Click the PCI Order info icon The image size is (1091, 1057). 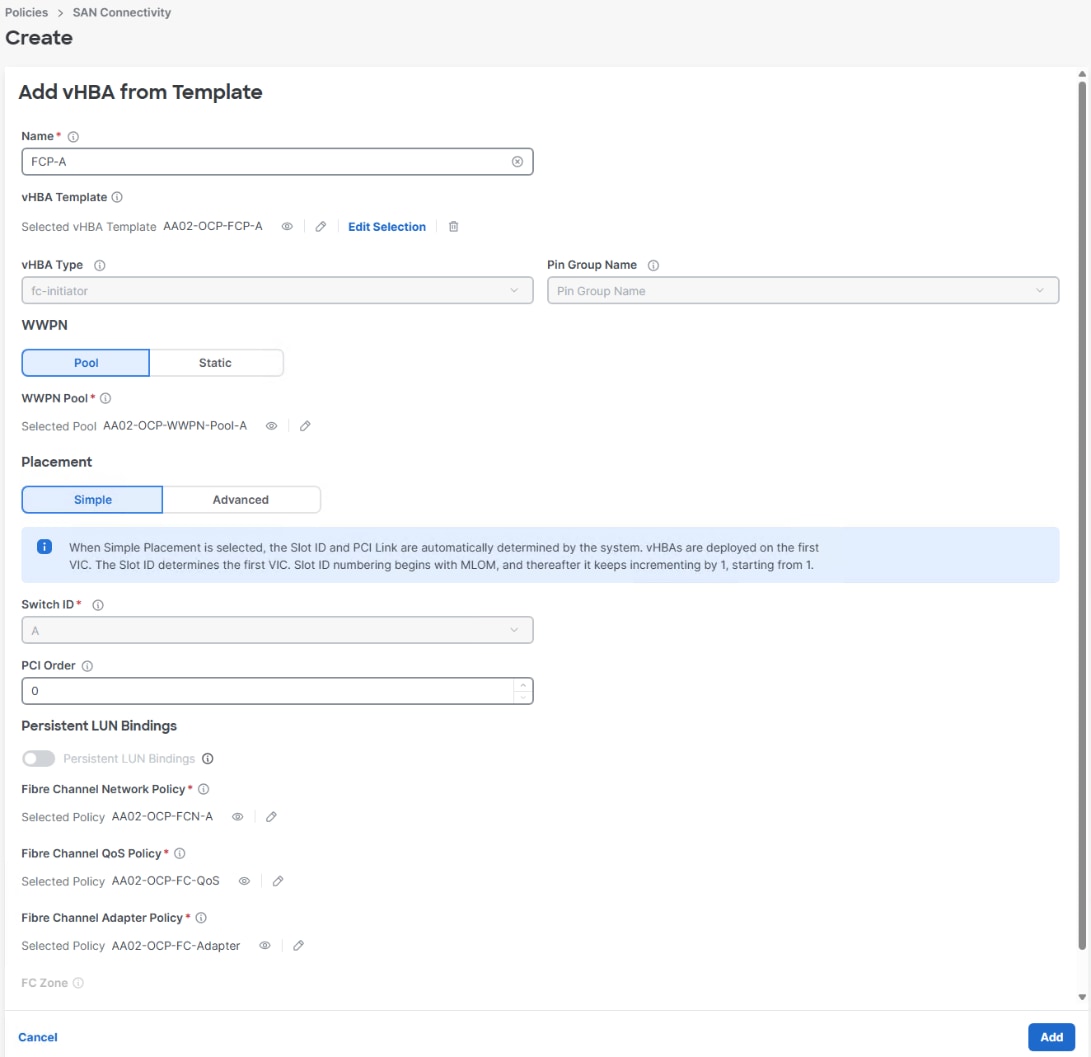click(x=87, y=666)
